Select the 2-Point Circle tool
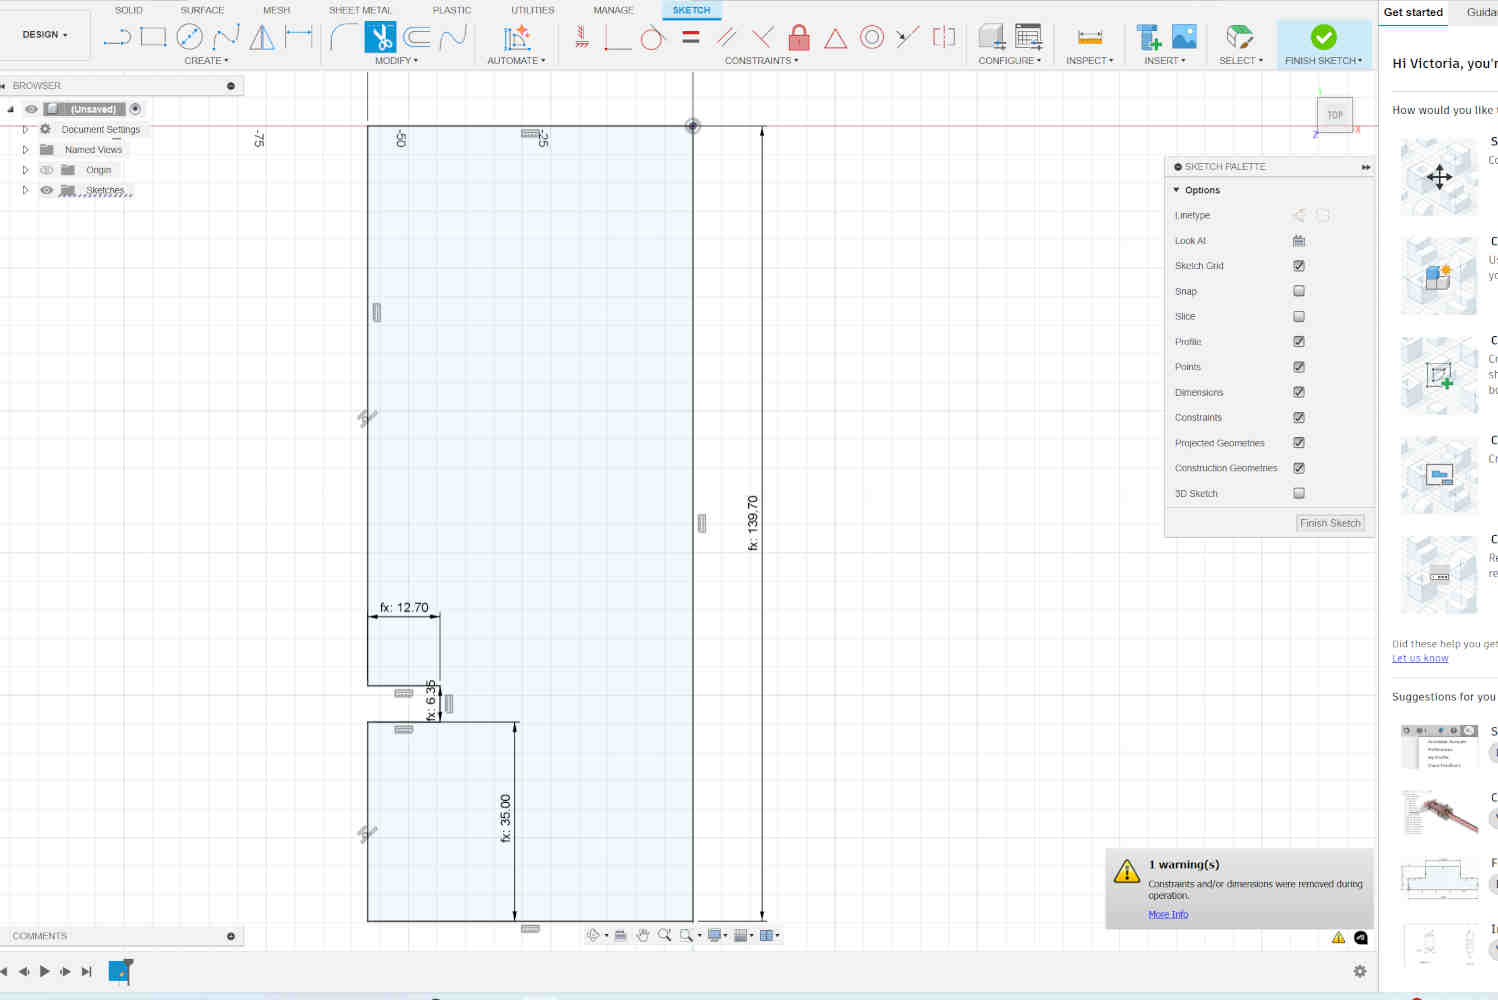Screen dimensions: 1498x1000 (189, 37)
